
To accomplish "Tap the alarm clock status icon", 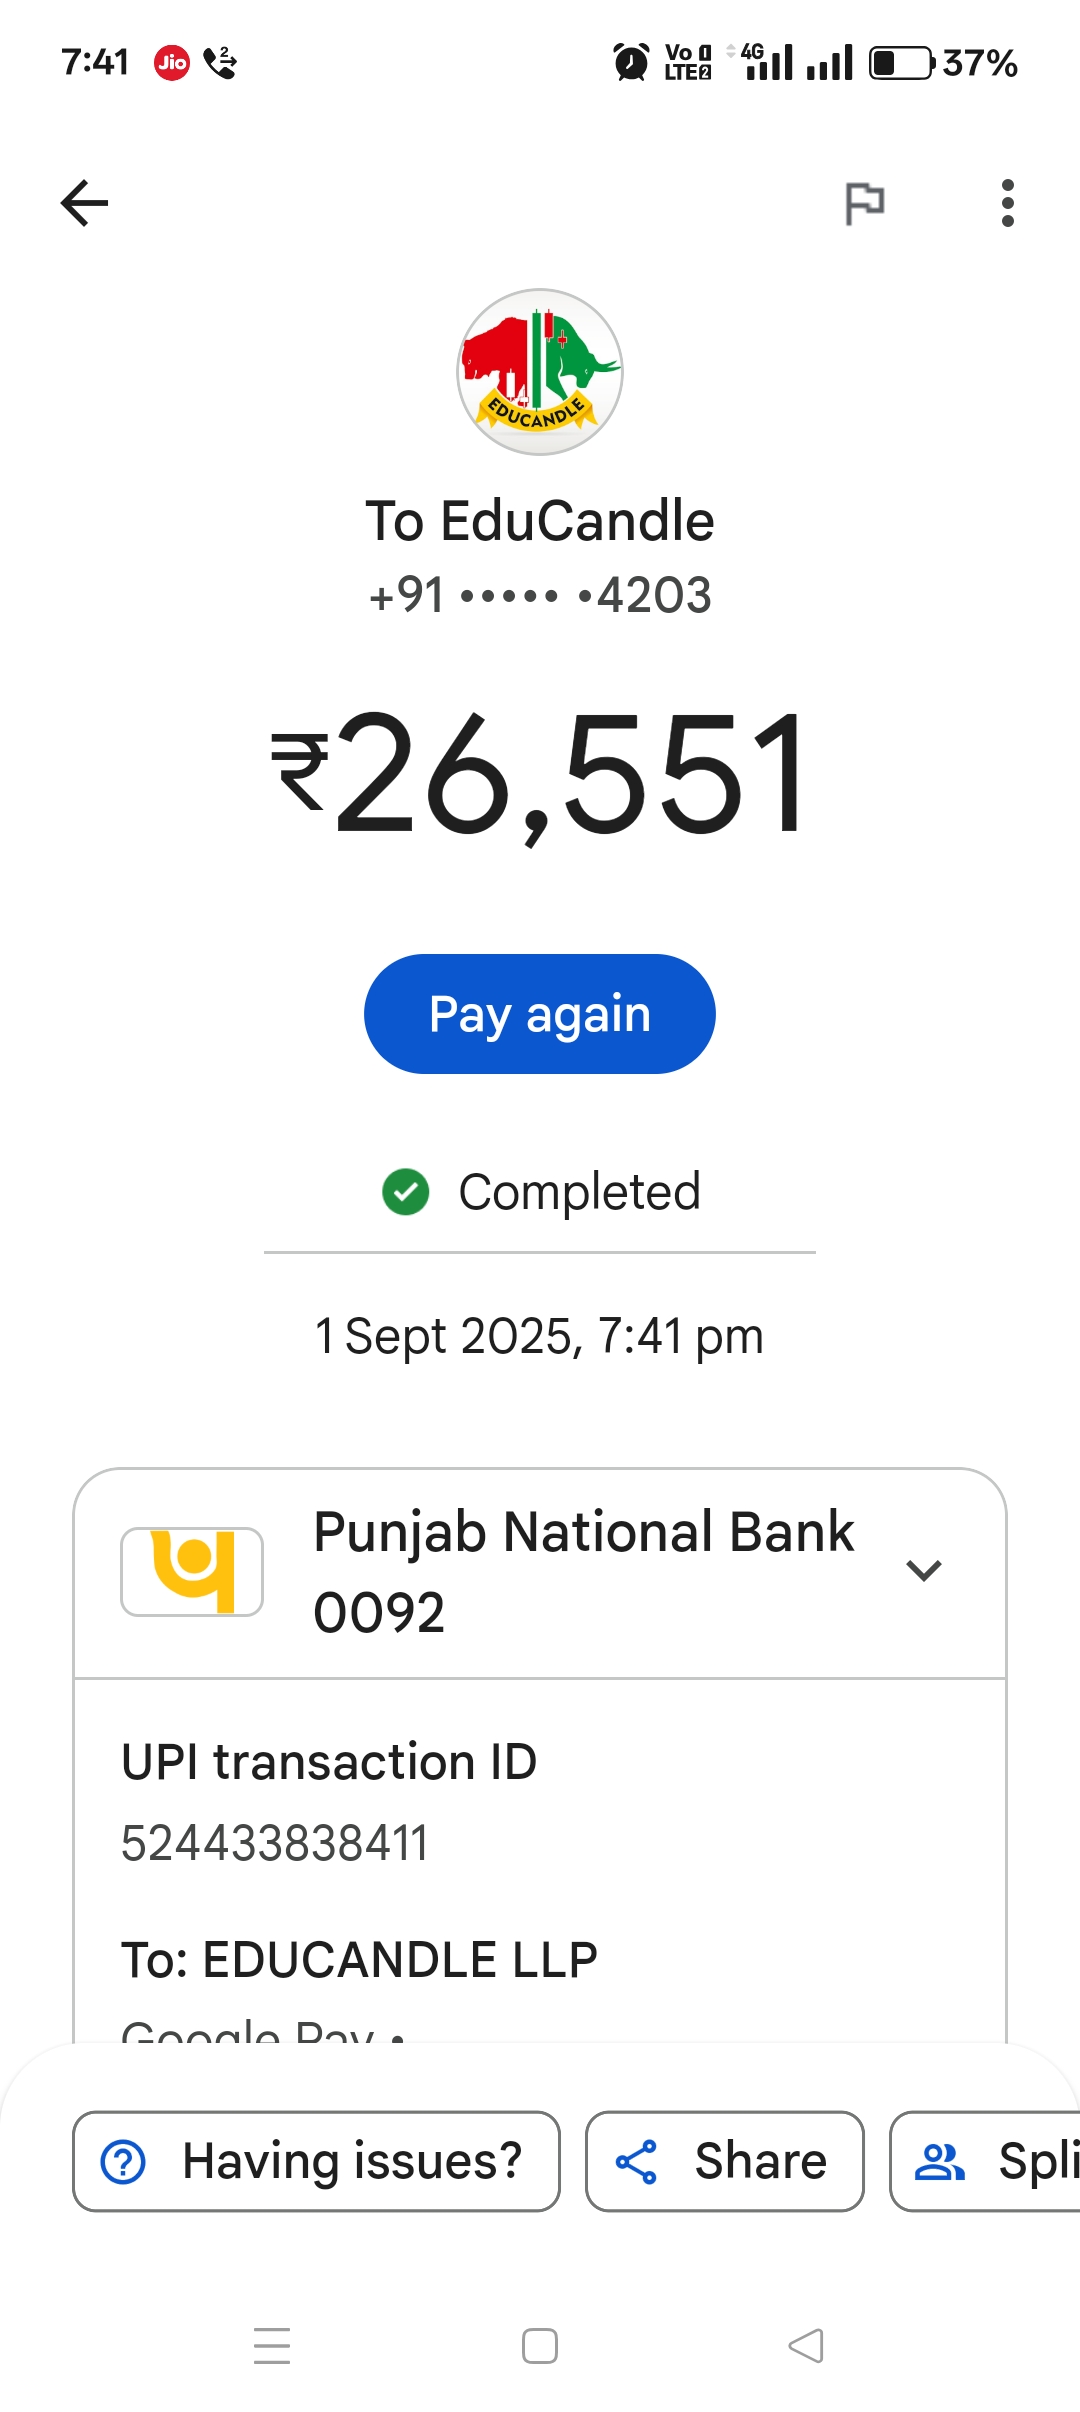I will point(631,63).
